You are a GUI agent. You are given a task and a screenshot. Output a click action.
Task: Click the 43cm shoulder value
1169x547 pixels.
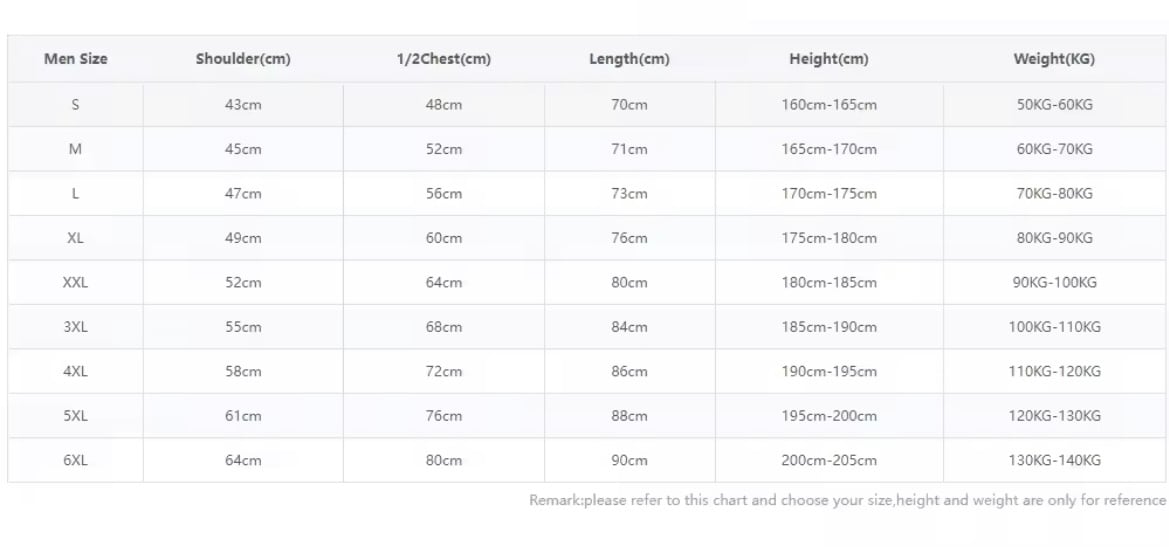point(243,105)
